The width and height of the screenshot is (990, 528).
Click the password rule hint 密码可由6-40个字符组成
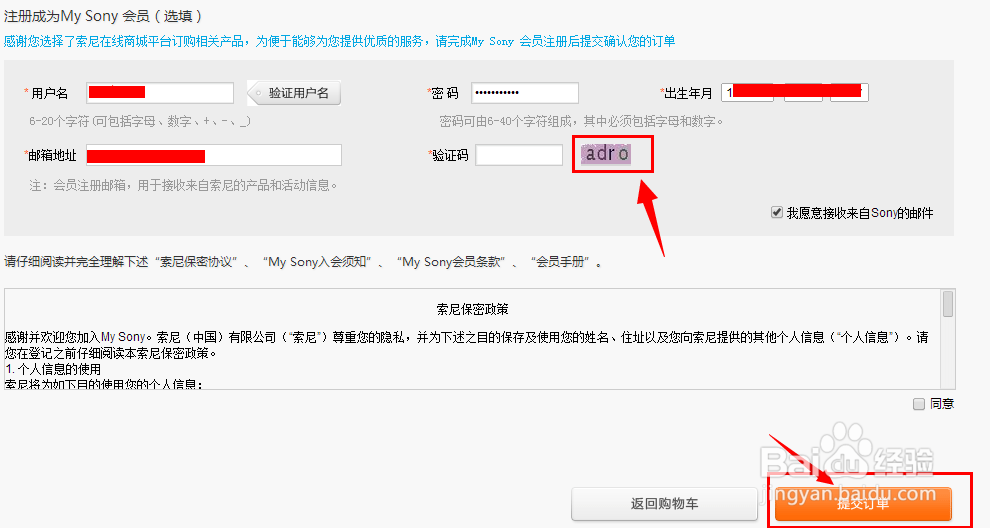click(x=581, y=121)
